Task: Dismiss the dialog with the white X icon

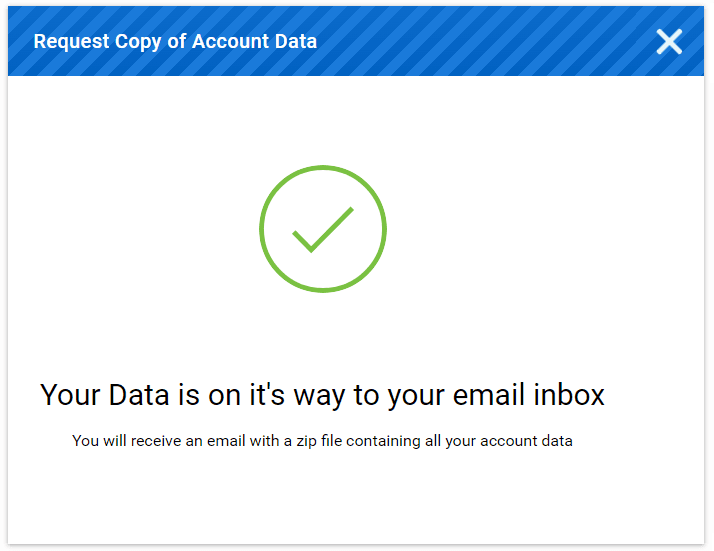Action: pos(669,41)
